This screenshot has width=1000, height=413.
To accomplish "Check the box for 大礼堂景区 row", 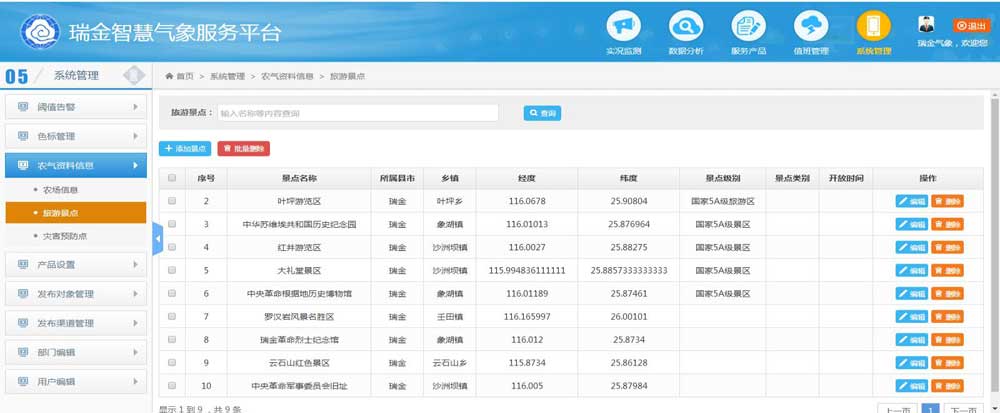I will pyautogui.click(x=172, y=270).
